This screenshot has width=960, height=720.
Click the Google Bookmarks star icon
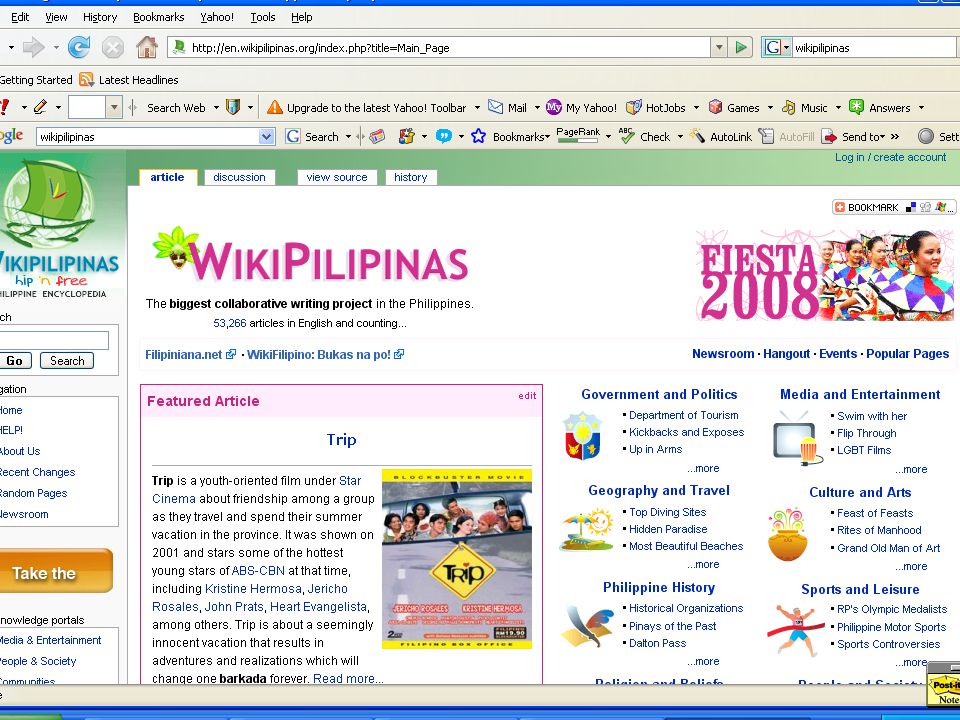point(478,137)
